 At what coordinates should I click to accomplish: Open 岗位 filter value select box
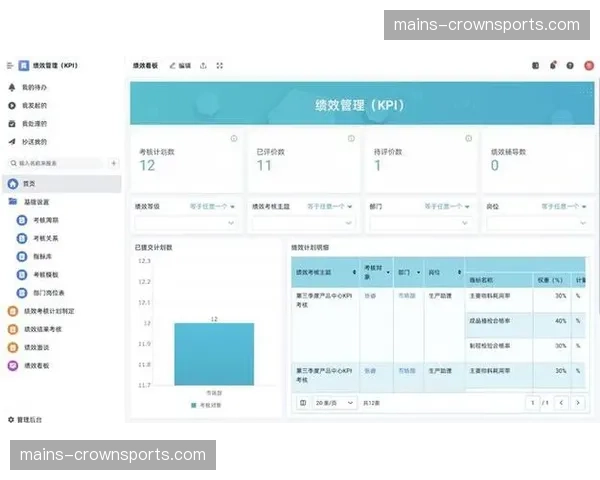click(x=538, y=223)
